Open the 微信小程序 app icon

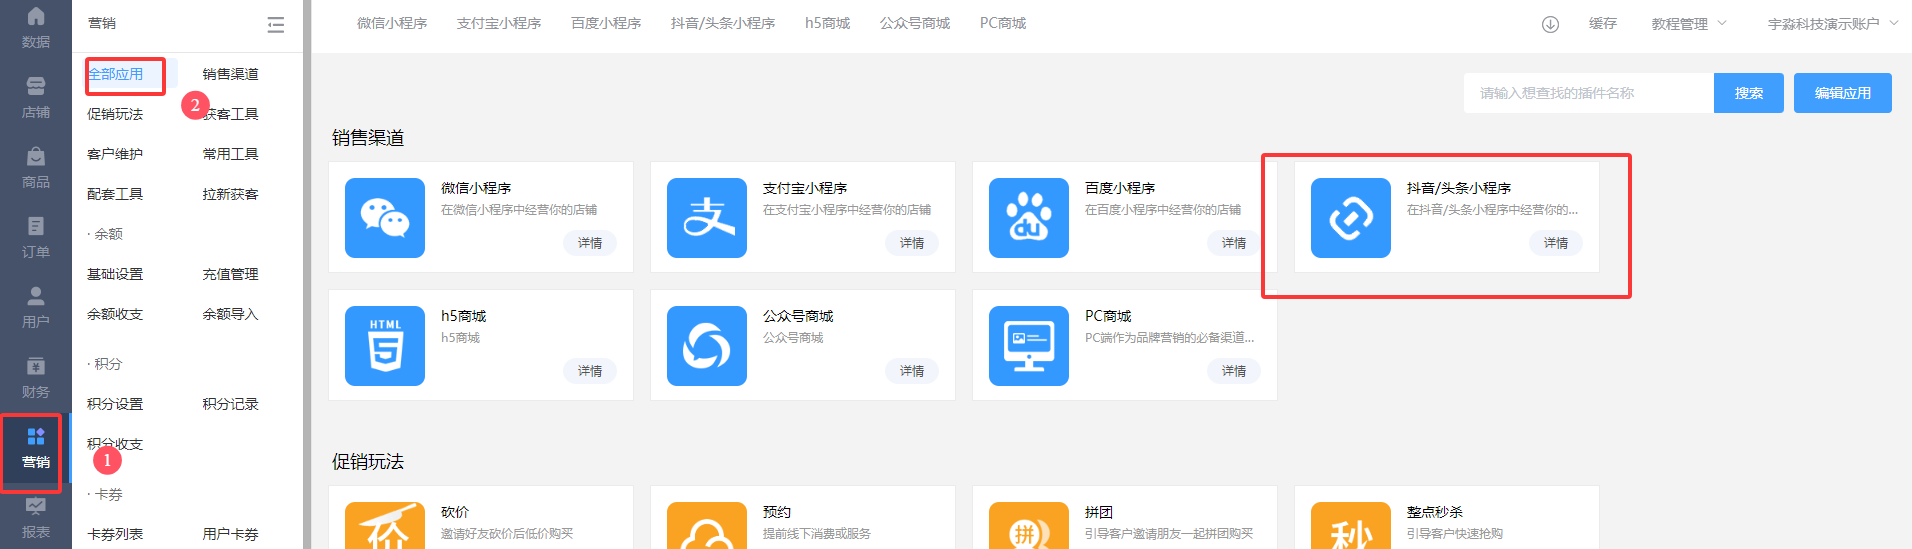pyautogui.click(x=385, y=218)
